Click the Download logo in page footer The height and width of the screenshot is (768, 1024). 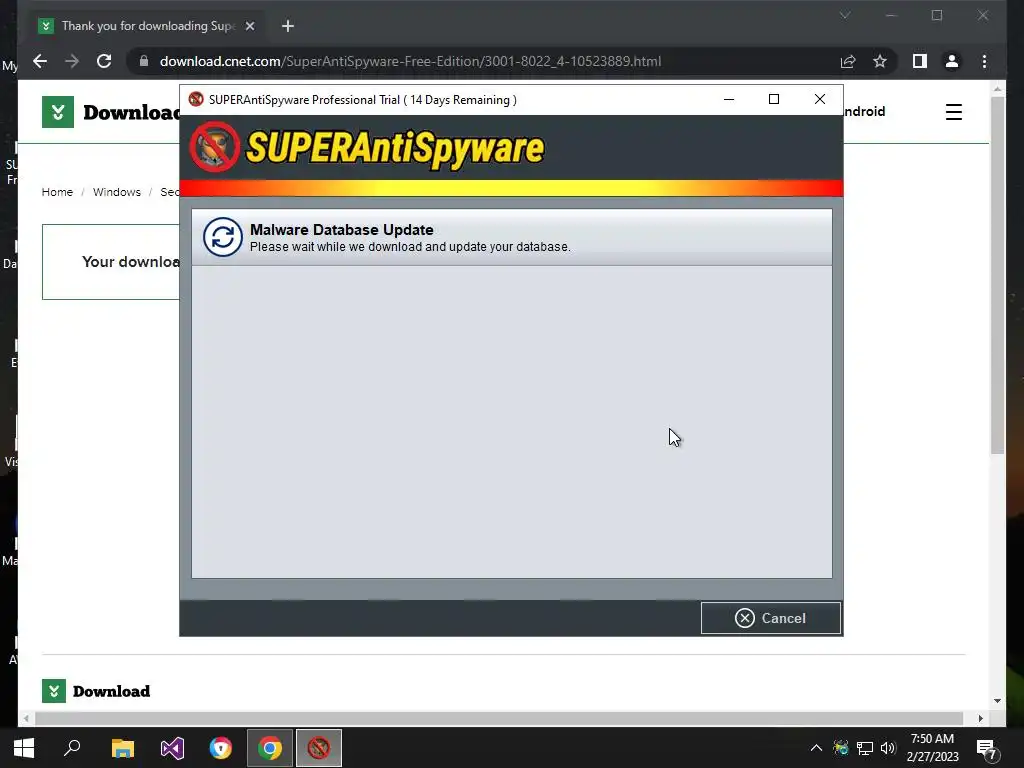click(96, 691)
